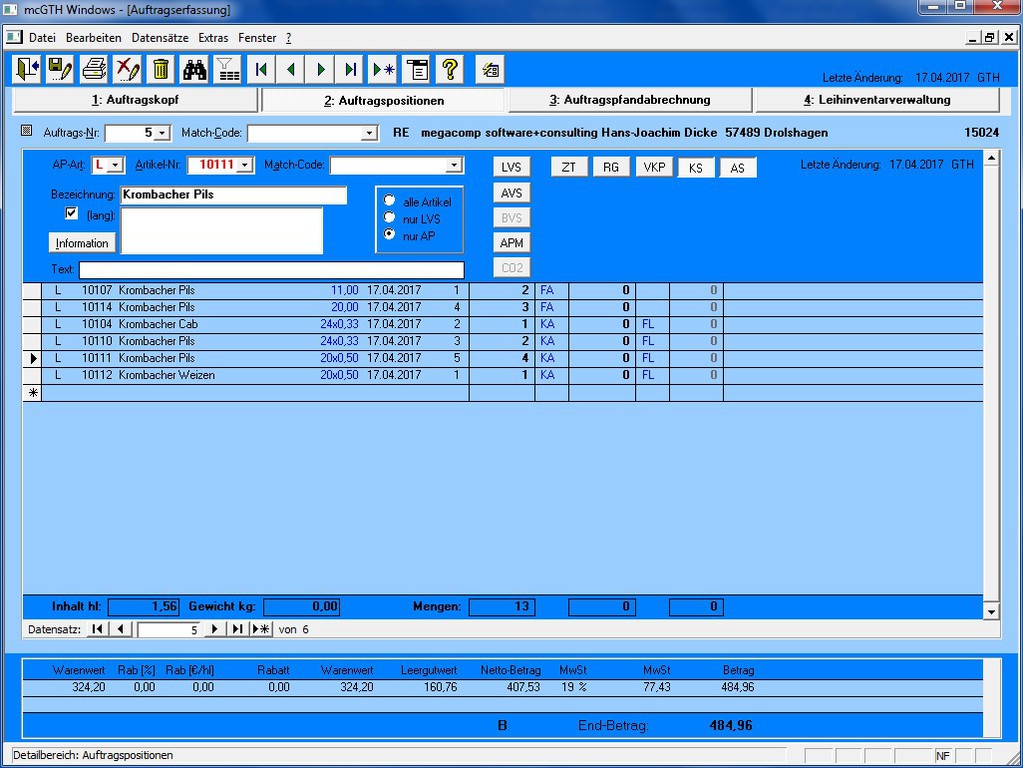
Task: Click the vertical scrollbar down arrow
Action: [991, 611]
